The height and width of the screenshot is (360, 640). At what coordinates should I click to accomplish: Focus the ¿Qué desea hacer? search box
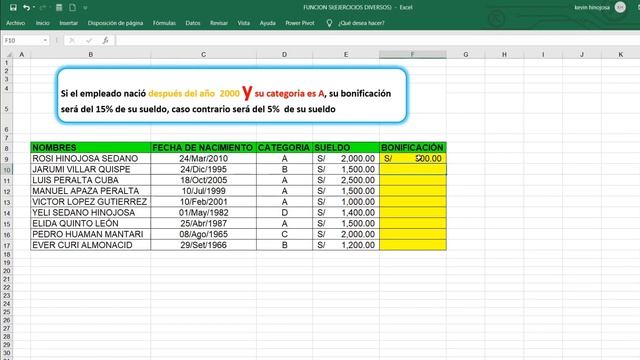pos(361,23)
